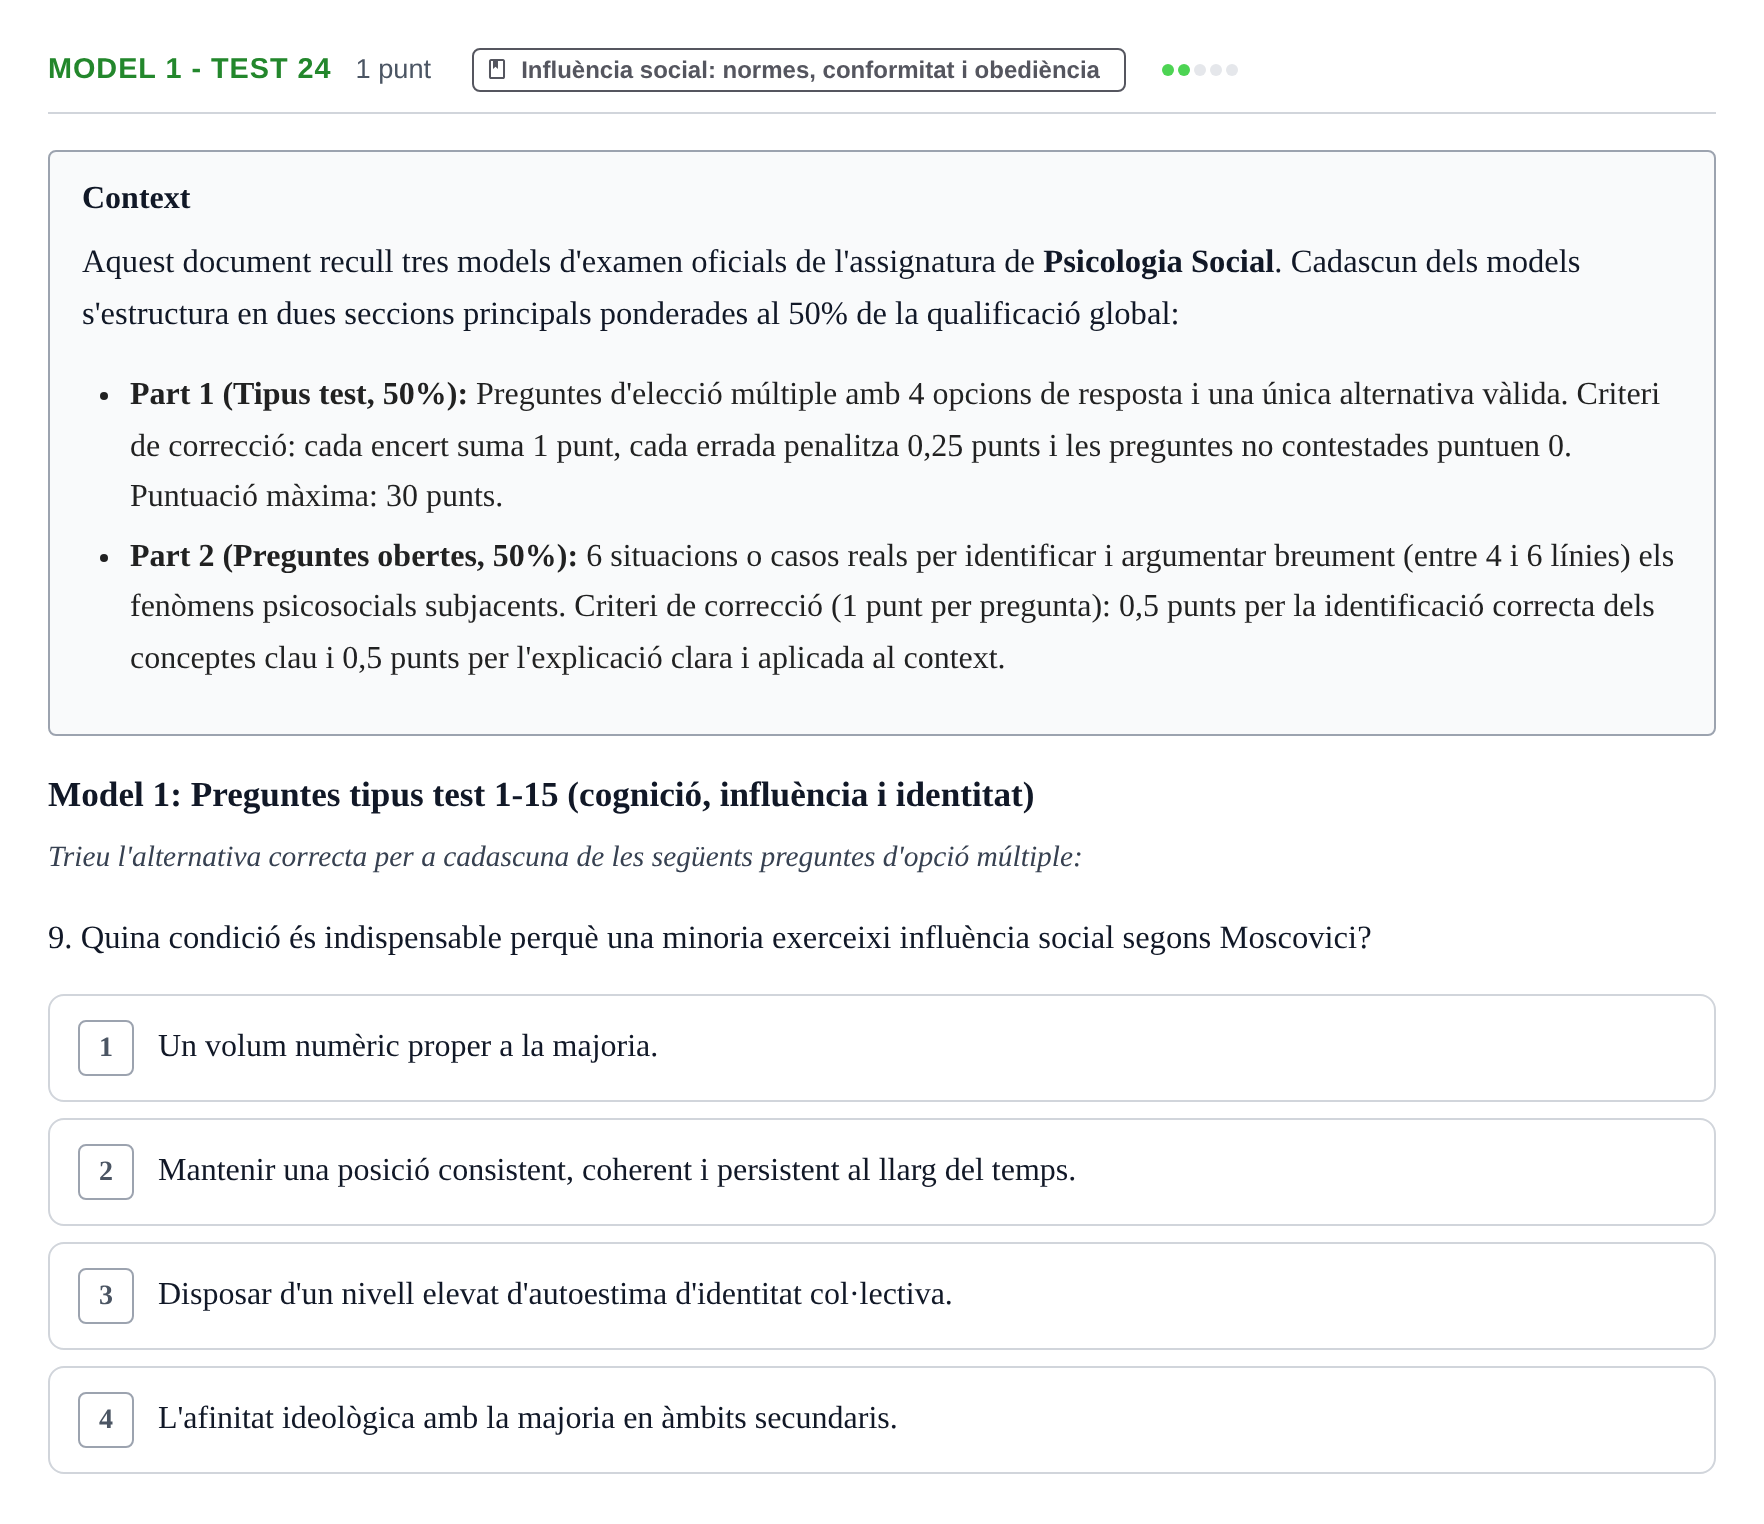Click the number 4 badge of fourth option
This screenshot has height=1524, width=1764.
click(106, 1419)
